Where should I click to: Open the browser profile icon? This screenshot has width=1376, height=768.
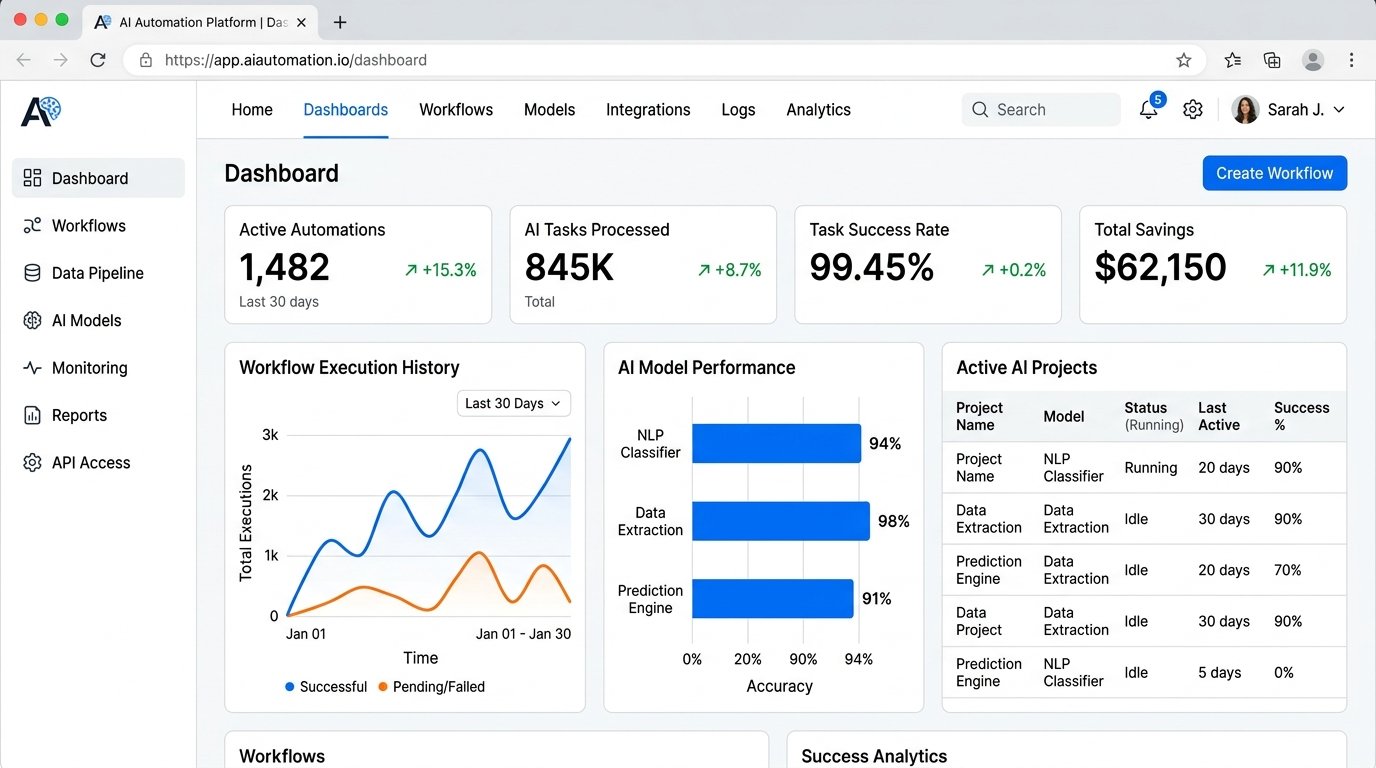[1313, 60]
